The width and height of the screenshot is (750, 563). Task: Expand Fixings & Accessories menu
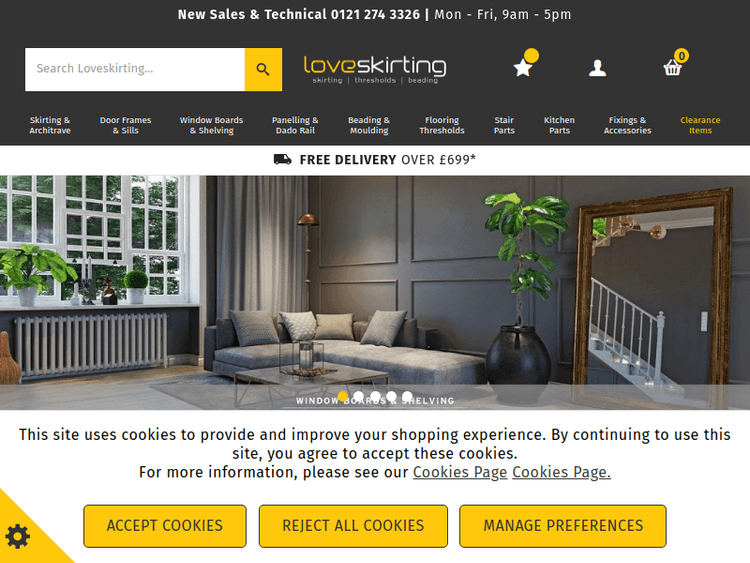pyautogui.click(x=627, y=125)
